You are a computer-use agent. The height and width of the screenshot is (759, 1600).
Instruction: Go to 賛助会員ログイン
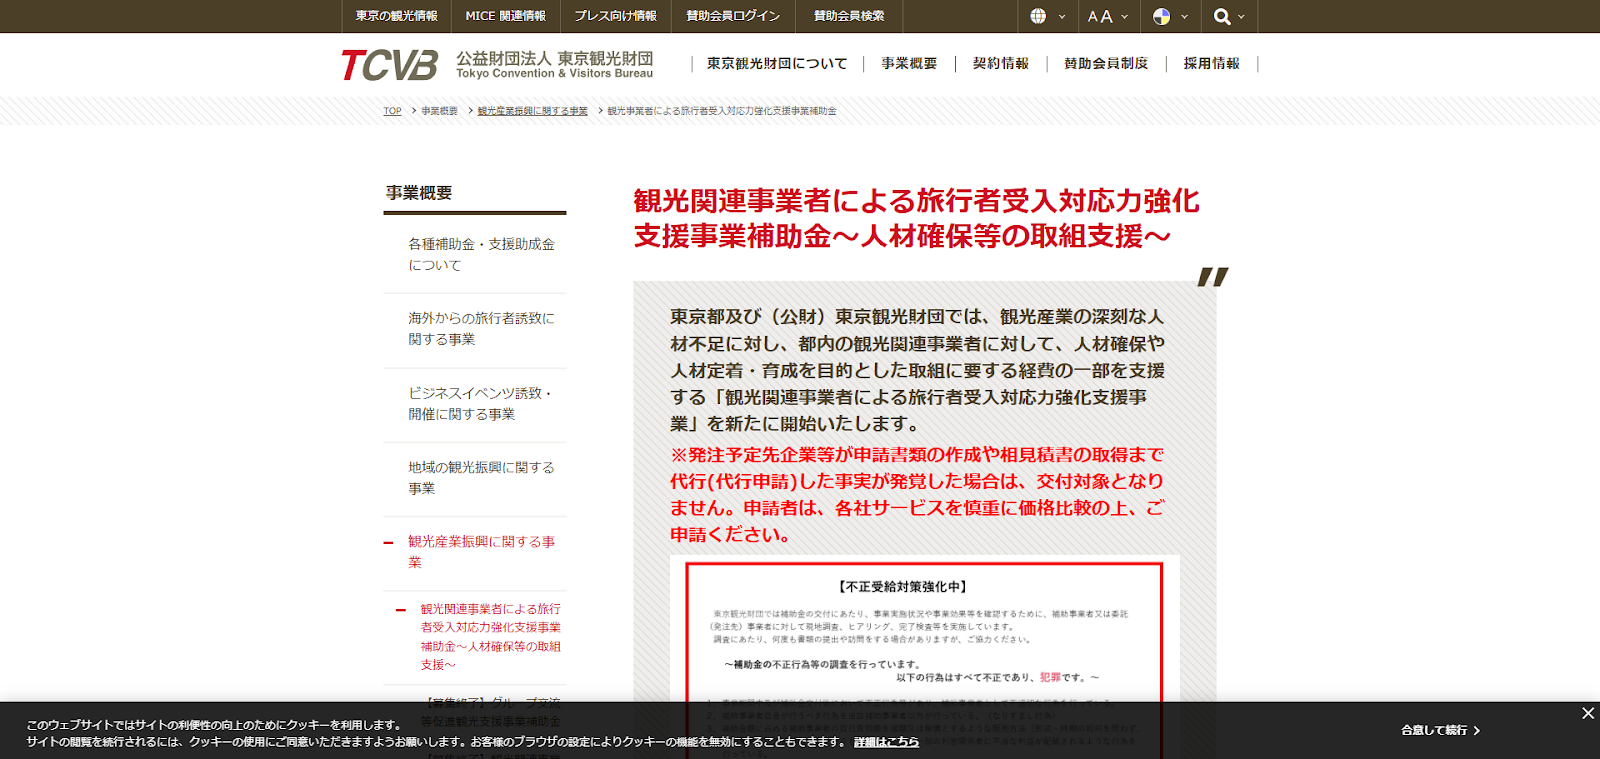pos(733,16)
